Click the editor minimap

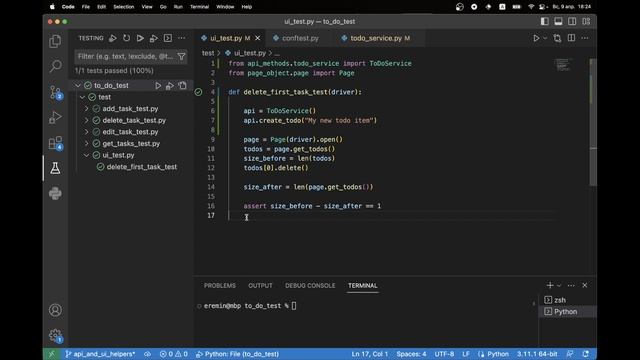coord(563,65)
